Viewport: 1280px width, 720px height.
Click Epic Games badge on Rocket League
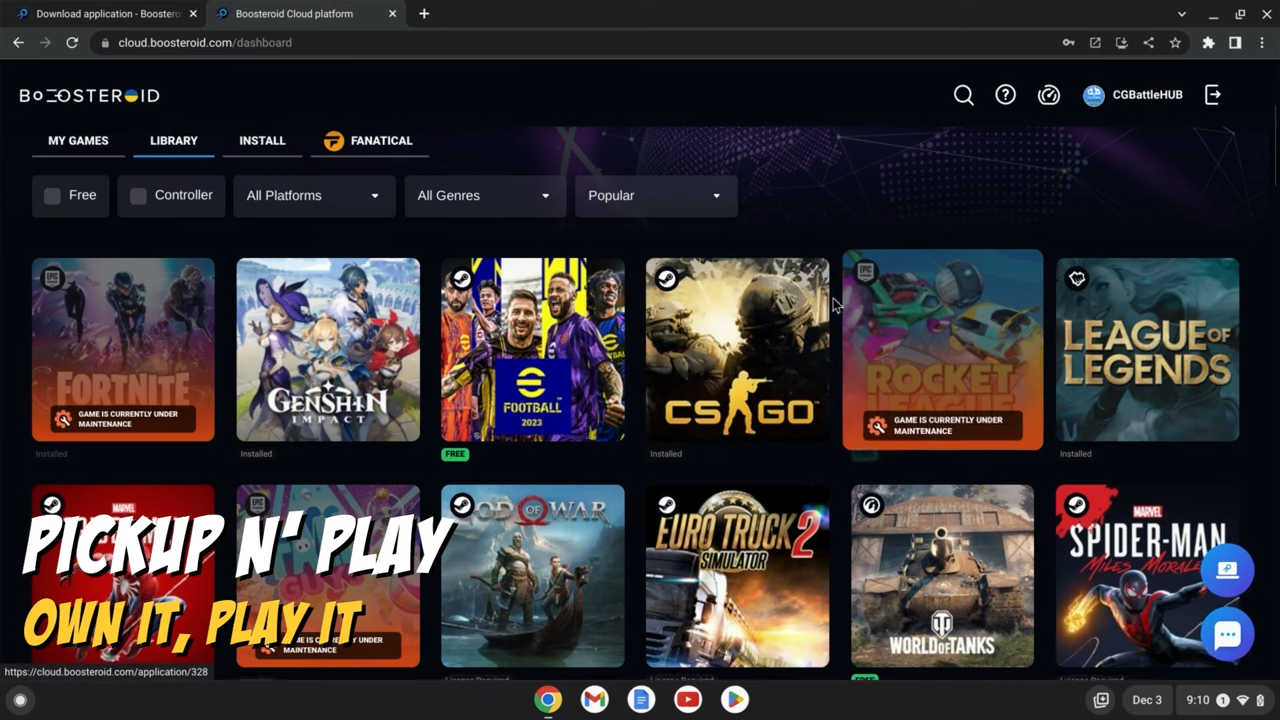[865, 272]
